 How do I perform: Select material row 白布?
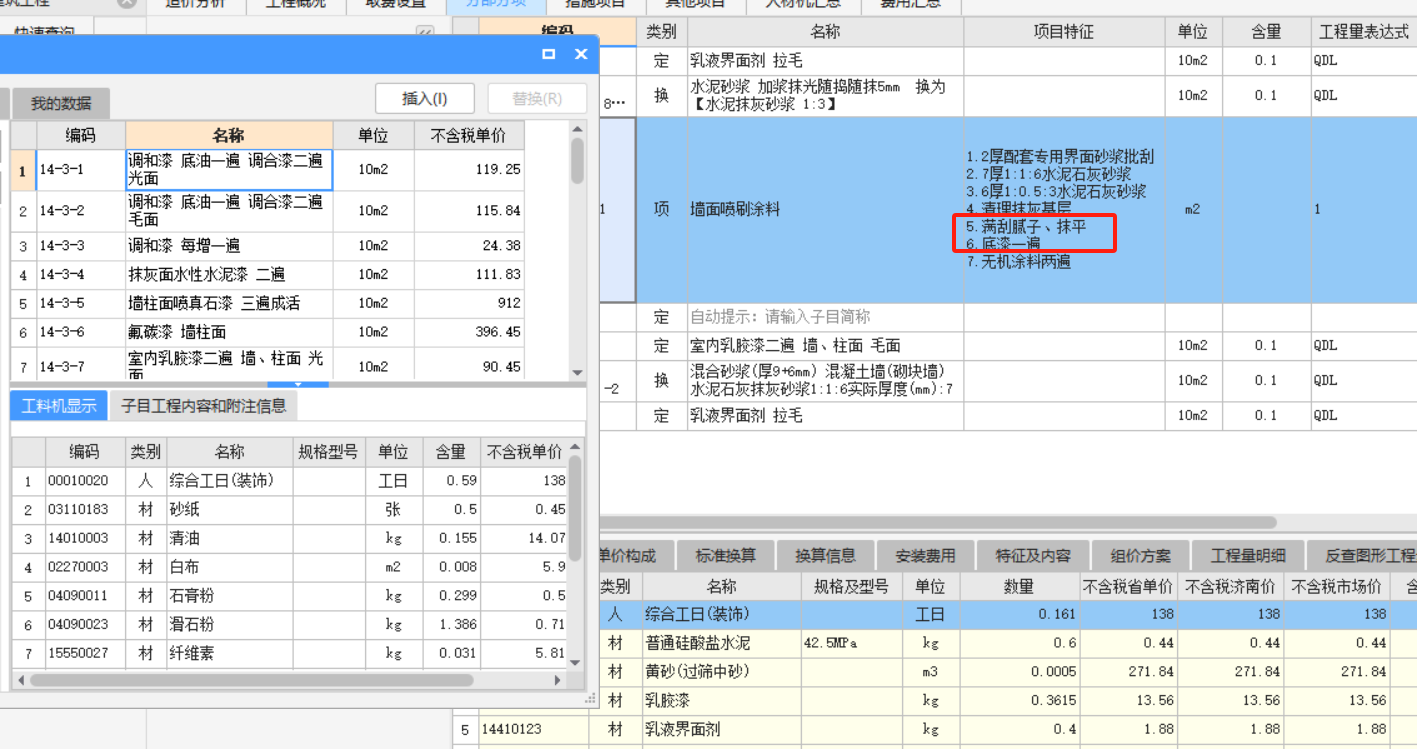pyautogui.click(x=289, y=567)
